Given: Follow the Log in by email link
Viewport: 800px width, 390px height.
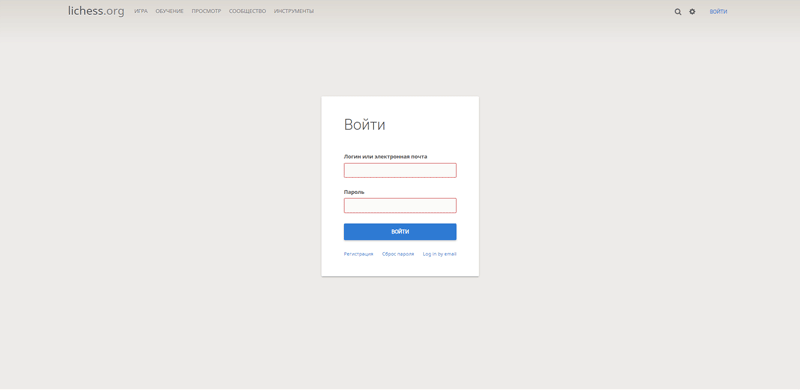Looking at the screenshot, I should point(439,254).
